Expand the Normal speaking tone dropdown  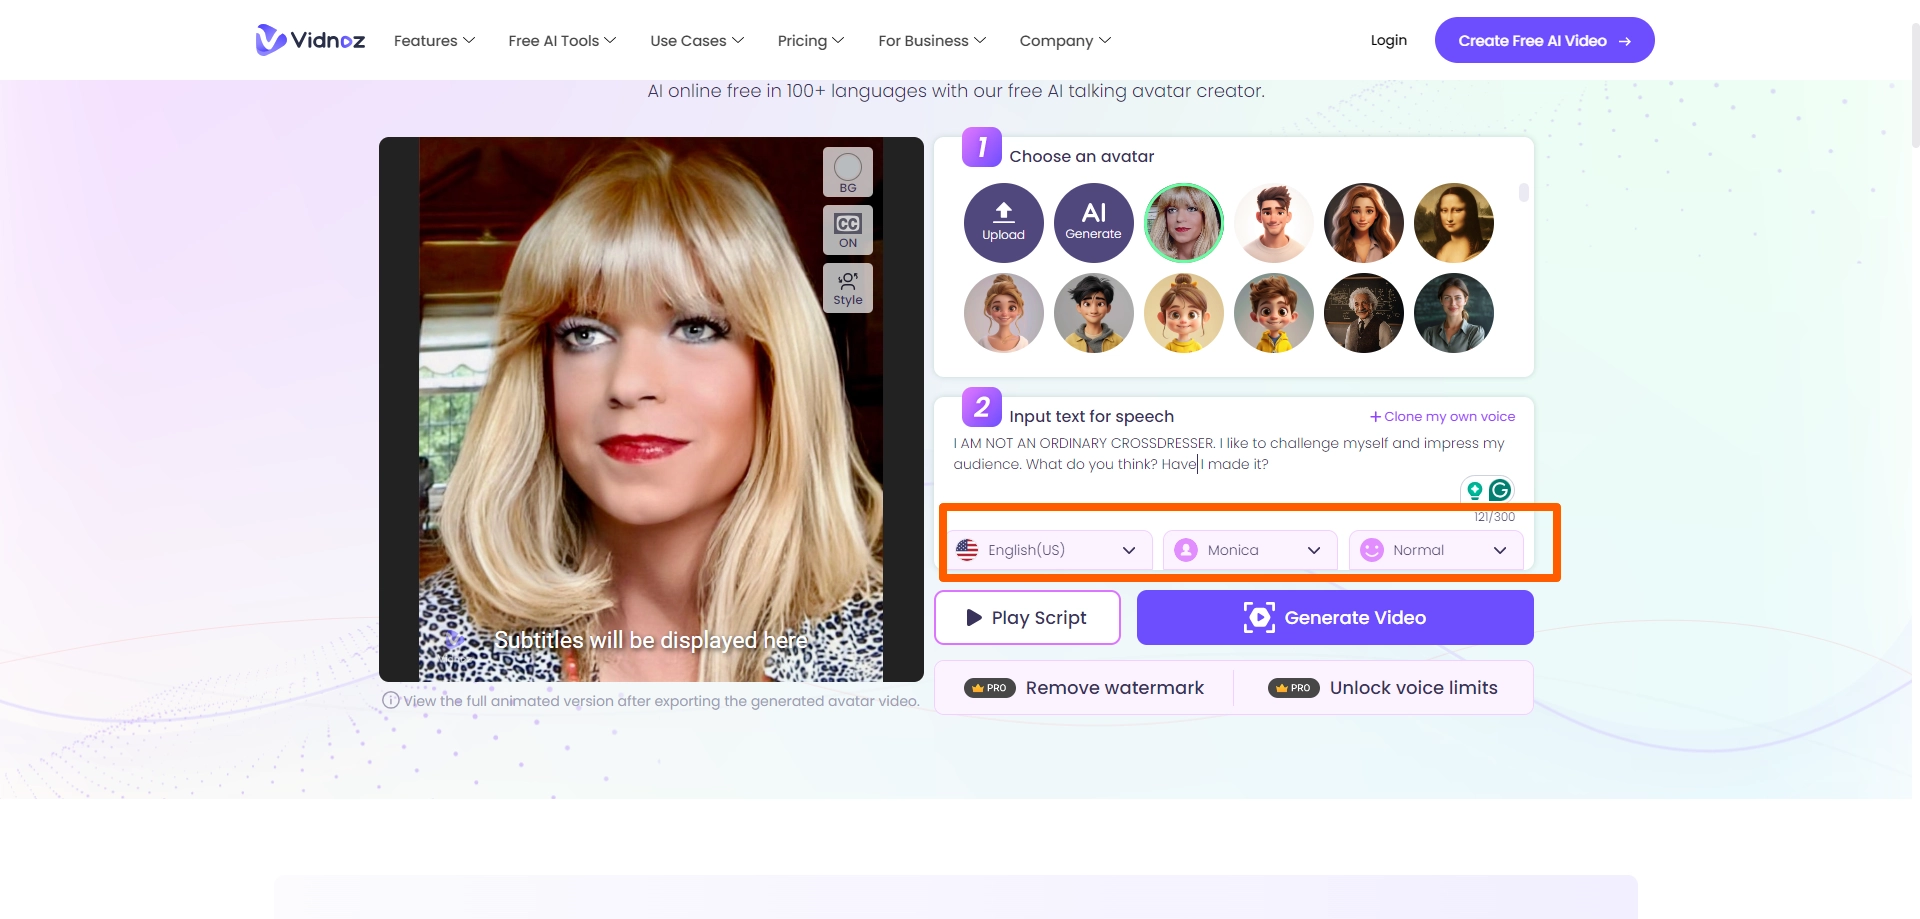pyautogui.click(x=1435, y=550)
